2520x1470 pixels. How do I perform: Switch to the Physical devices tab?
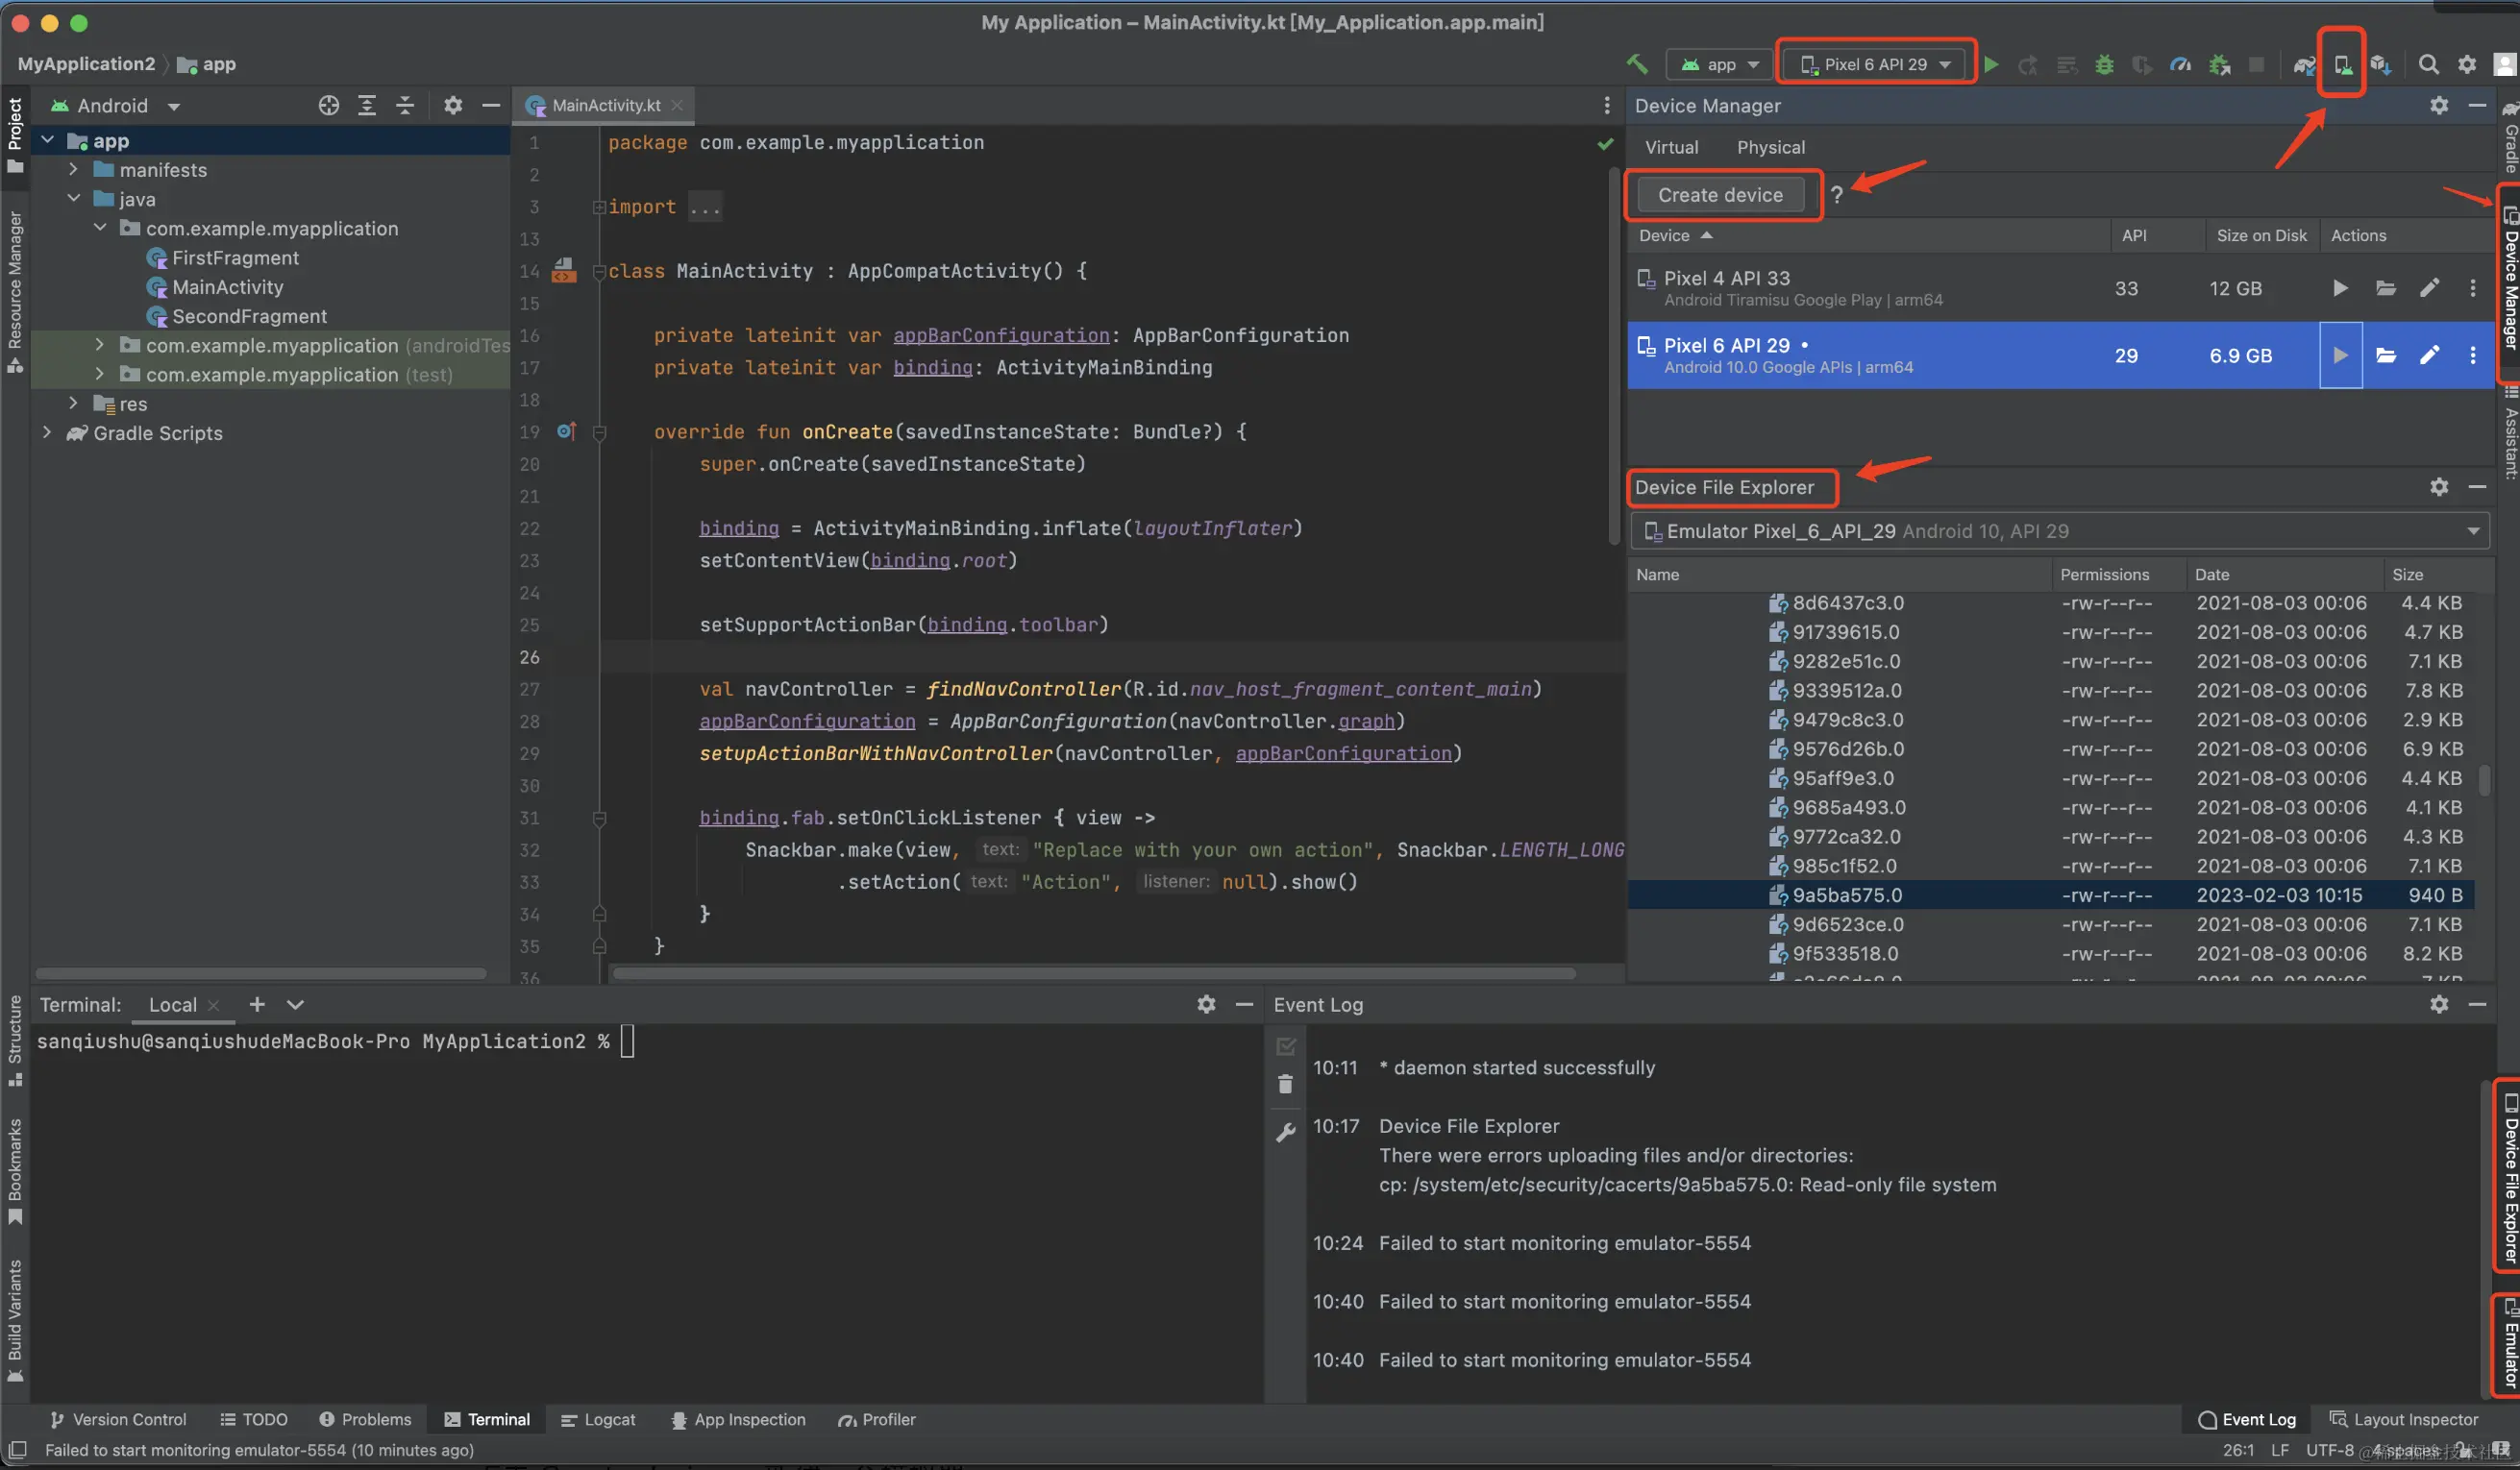[x=1770, y=148]
